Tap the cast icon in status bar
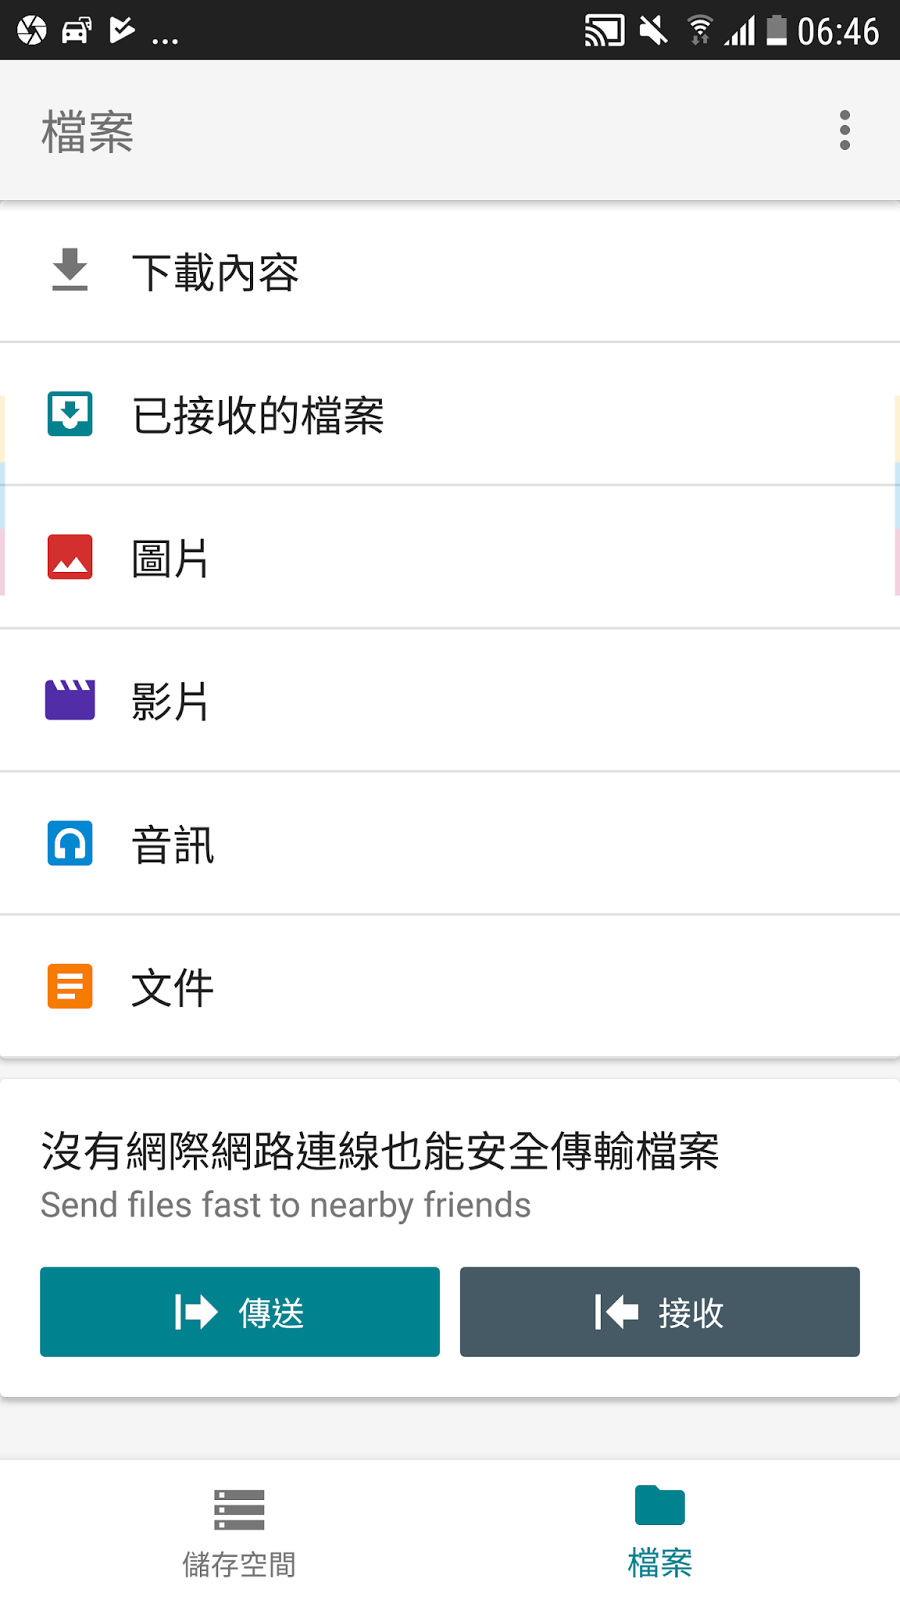 [x=604, y=31]
